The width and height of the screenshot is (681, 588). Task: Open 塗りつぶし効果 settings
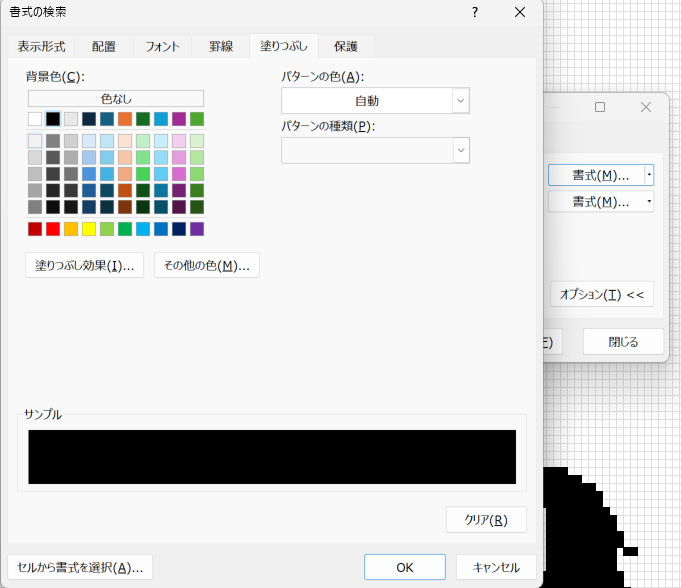[x=84, y=265]
